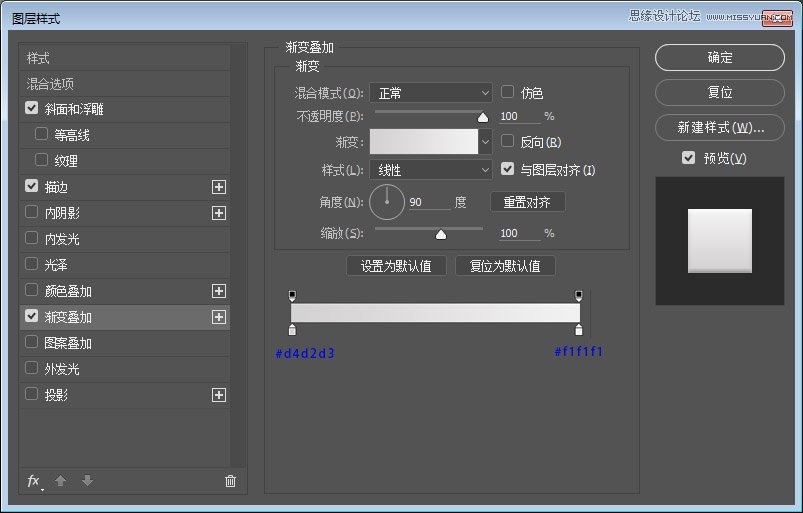Click the plus icon next to 颜色叠加
This screenshot has width=803, height=513.
pos(219,291)
